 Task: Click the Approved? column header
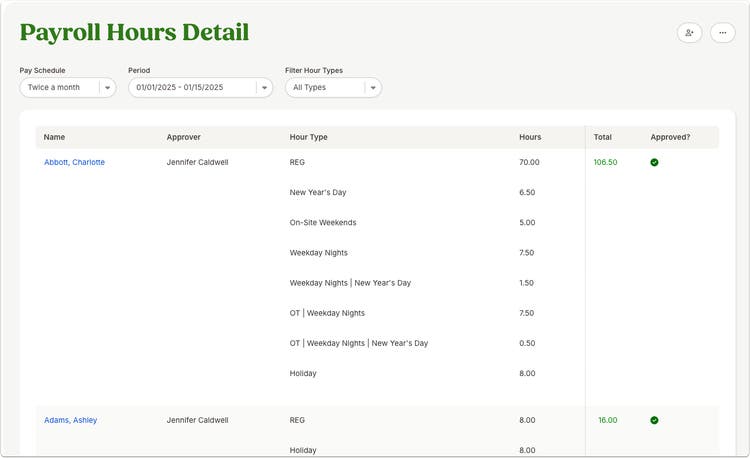click(x=670, y=137)
